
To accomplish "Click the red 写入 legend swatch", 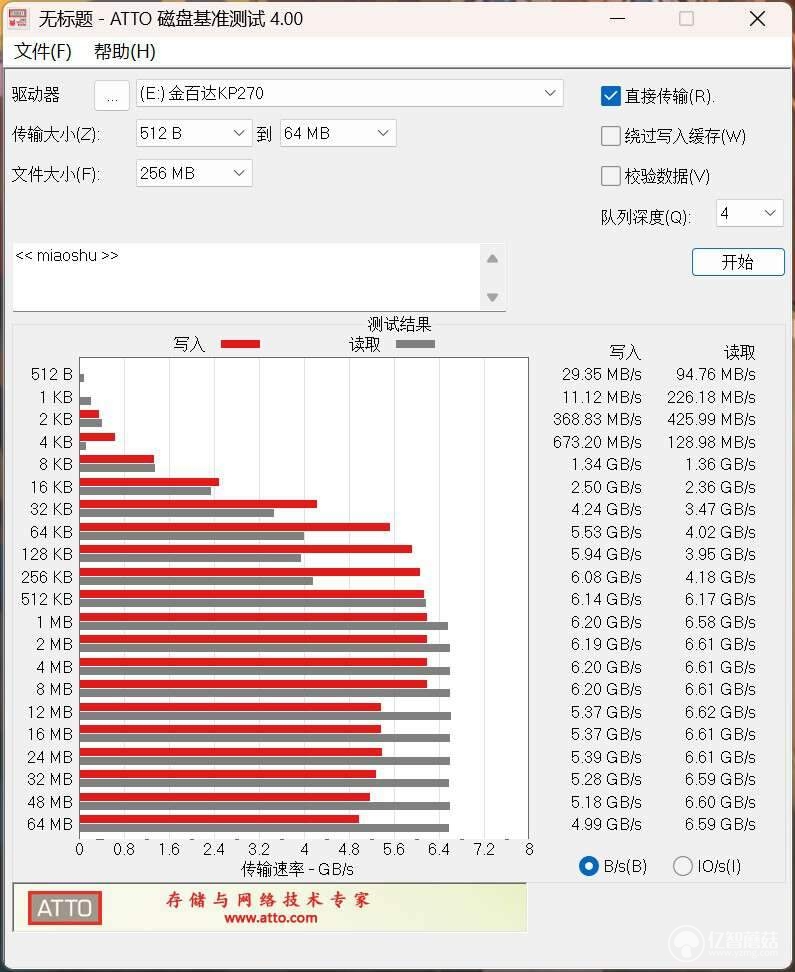I will tap(240, 344).
